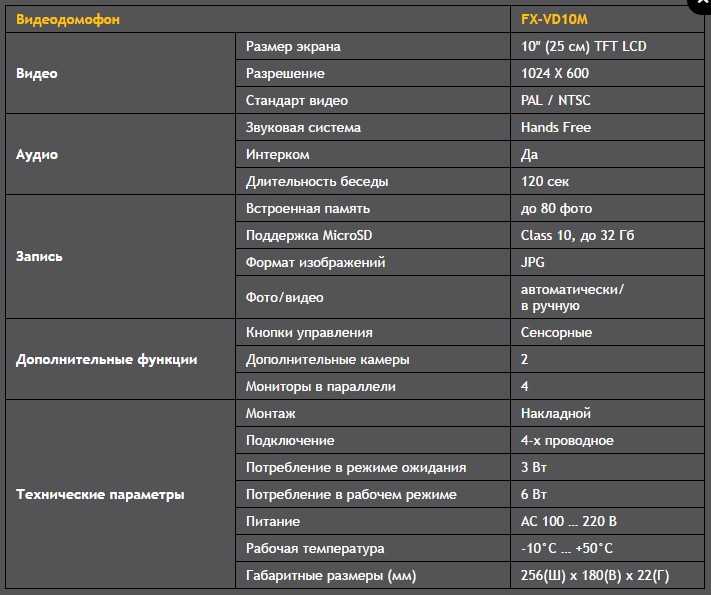Click the Hands Free value

pyautogui.click(x=555, y=127)
